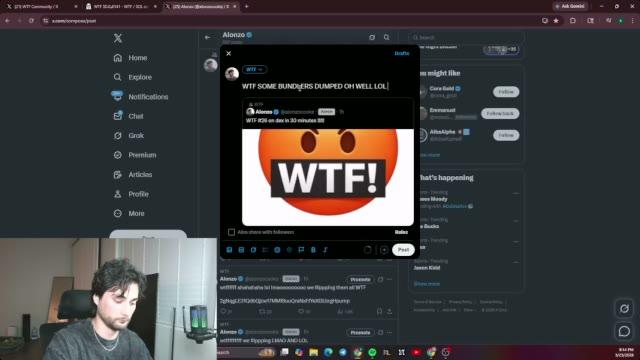Screen dimensions: 640x360
Task: Open Drafts in compose dialog
Action: click(402, 53)
